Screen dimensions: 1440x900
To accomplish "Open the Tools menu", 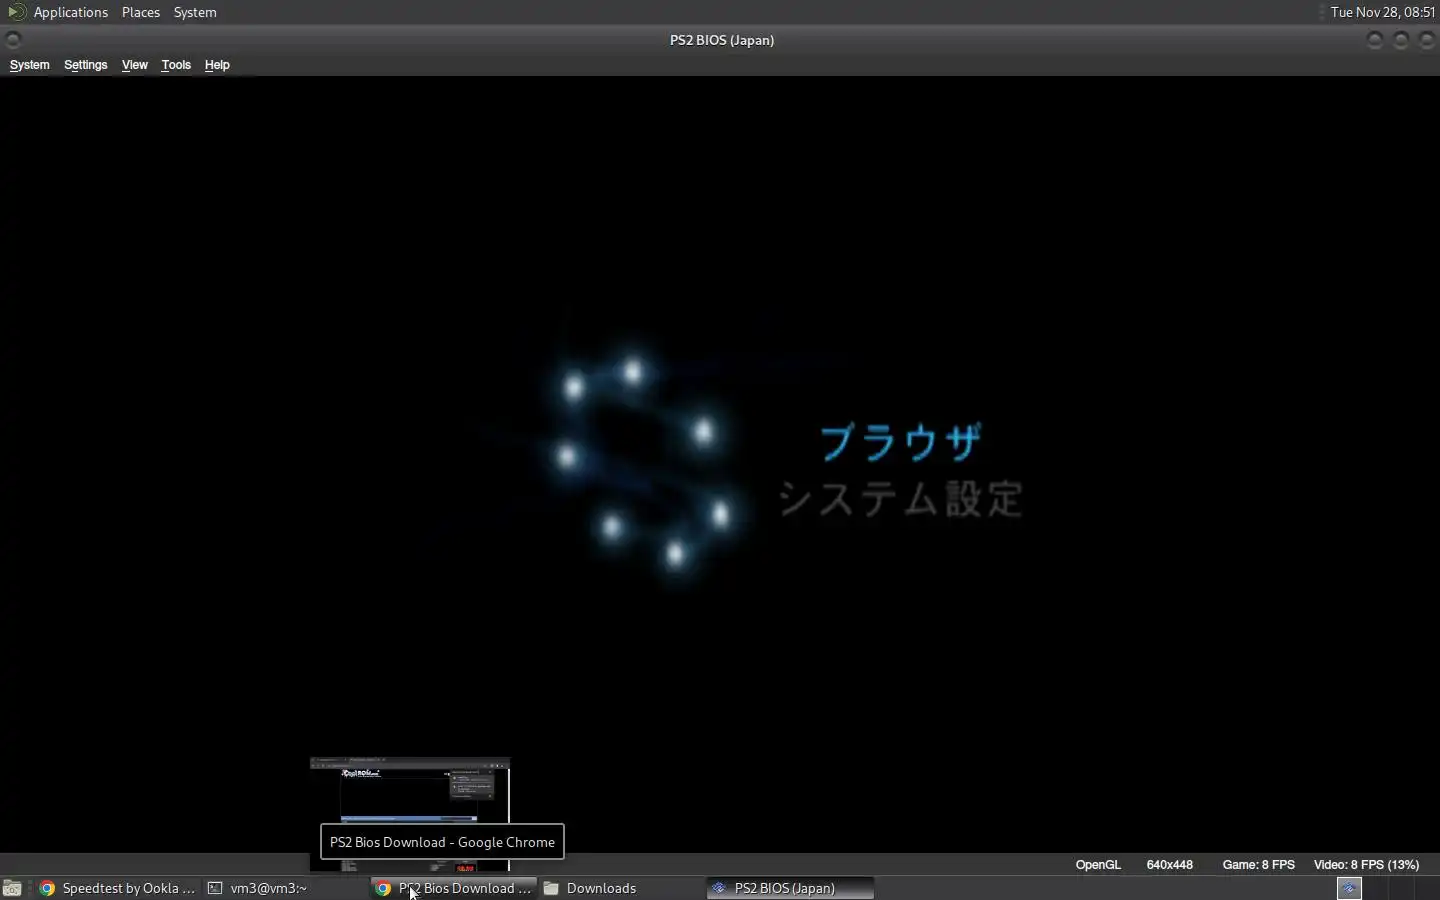I will (x=176, y=65).
